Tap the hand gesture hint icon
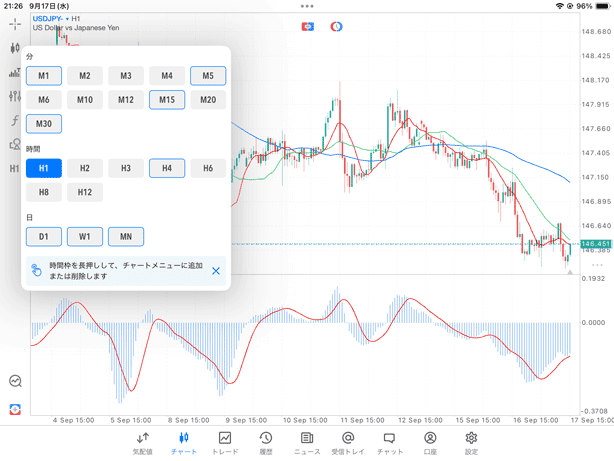The height and width of the screenshot is (461, 614). pos(36,270)
